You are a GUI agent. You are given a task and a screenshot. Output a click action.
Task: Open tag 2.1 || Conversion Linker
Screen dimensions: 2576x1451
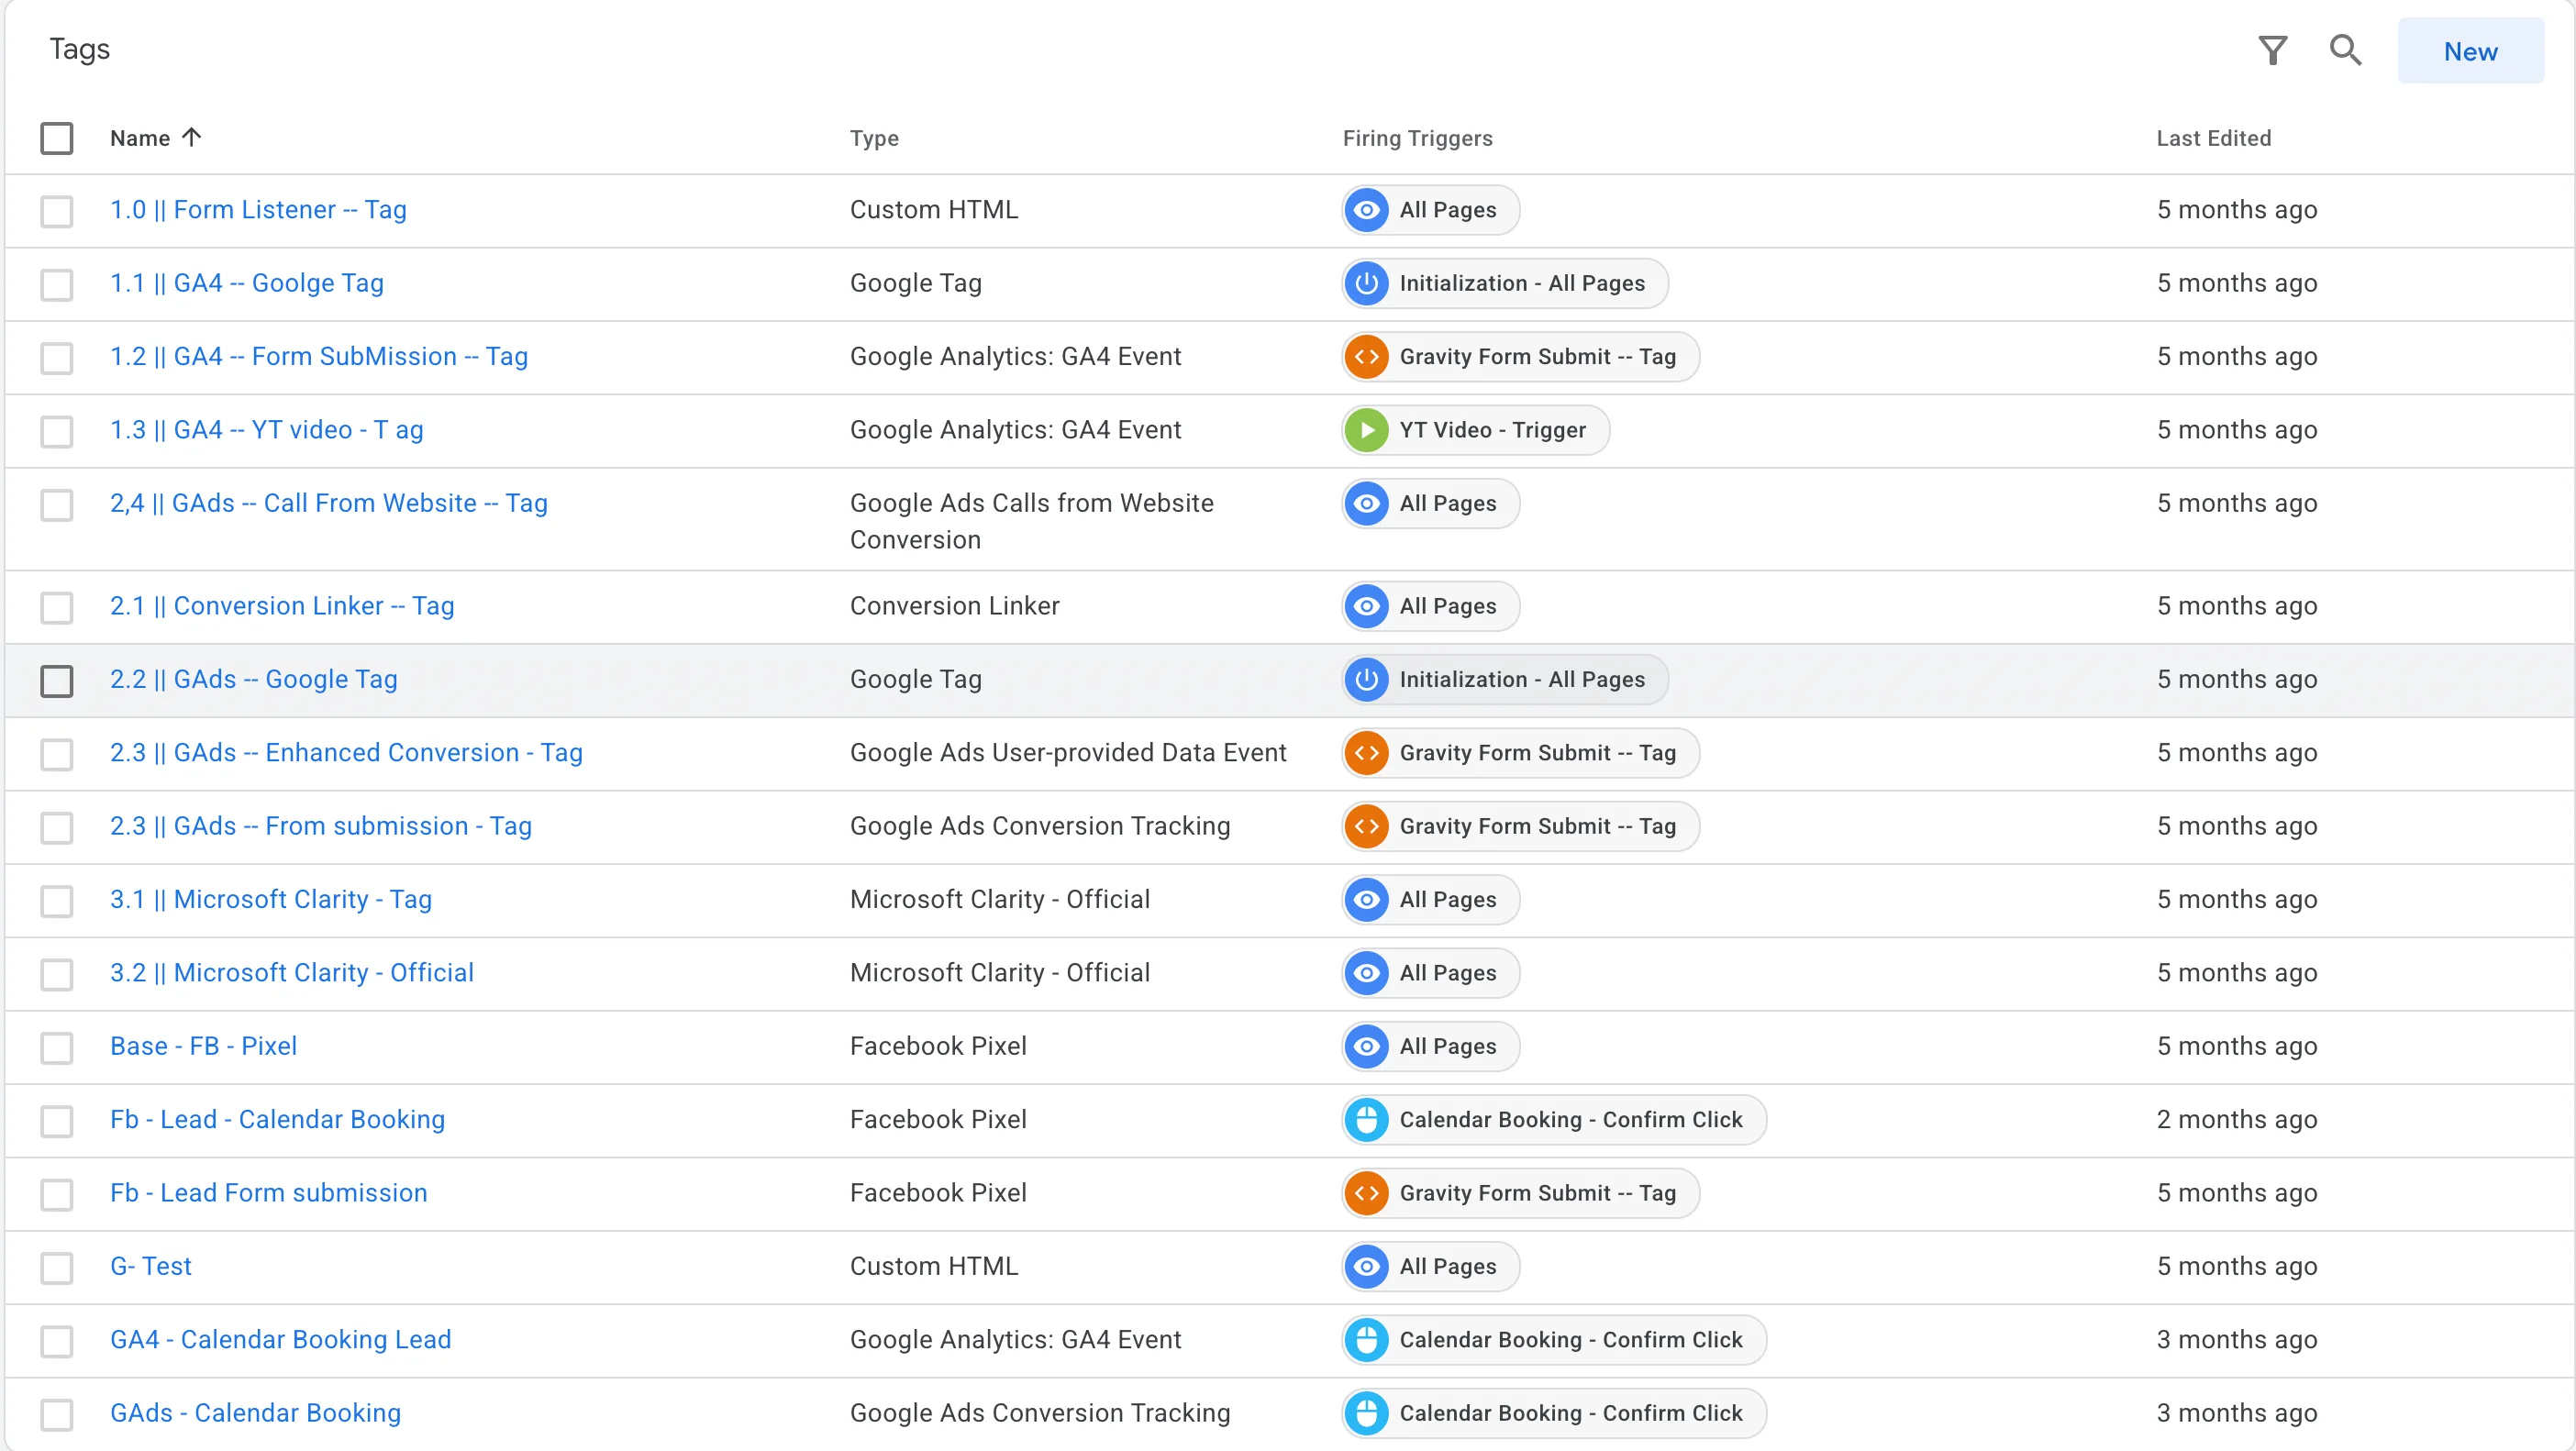click(x=282, y=605)
